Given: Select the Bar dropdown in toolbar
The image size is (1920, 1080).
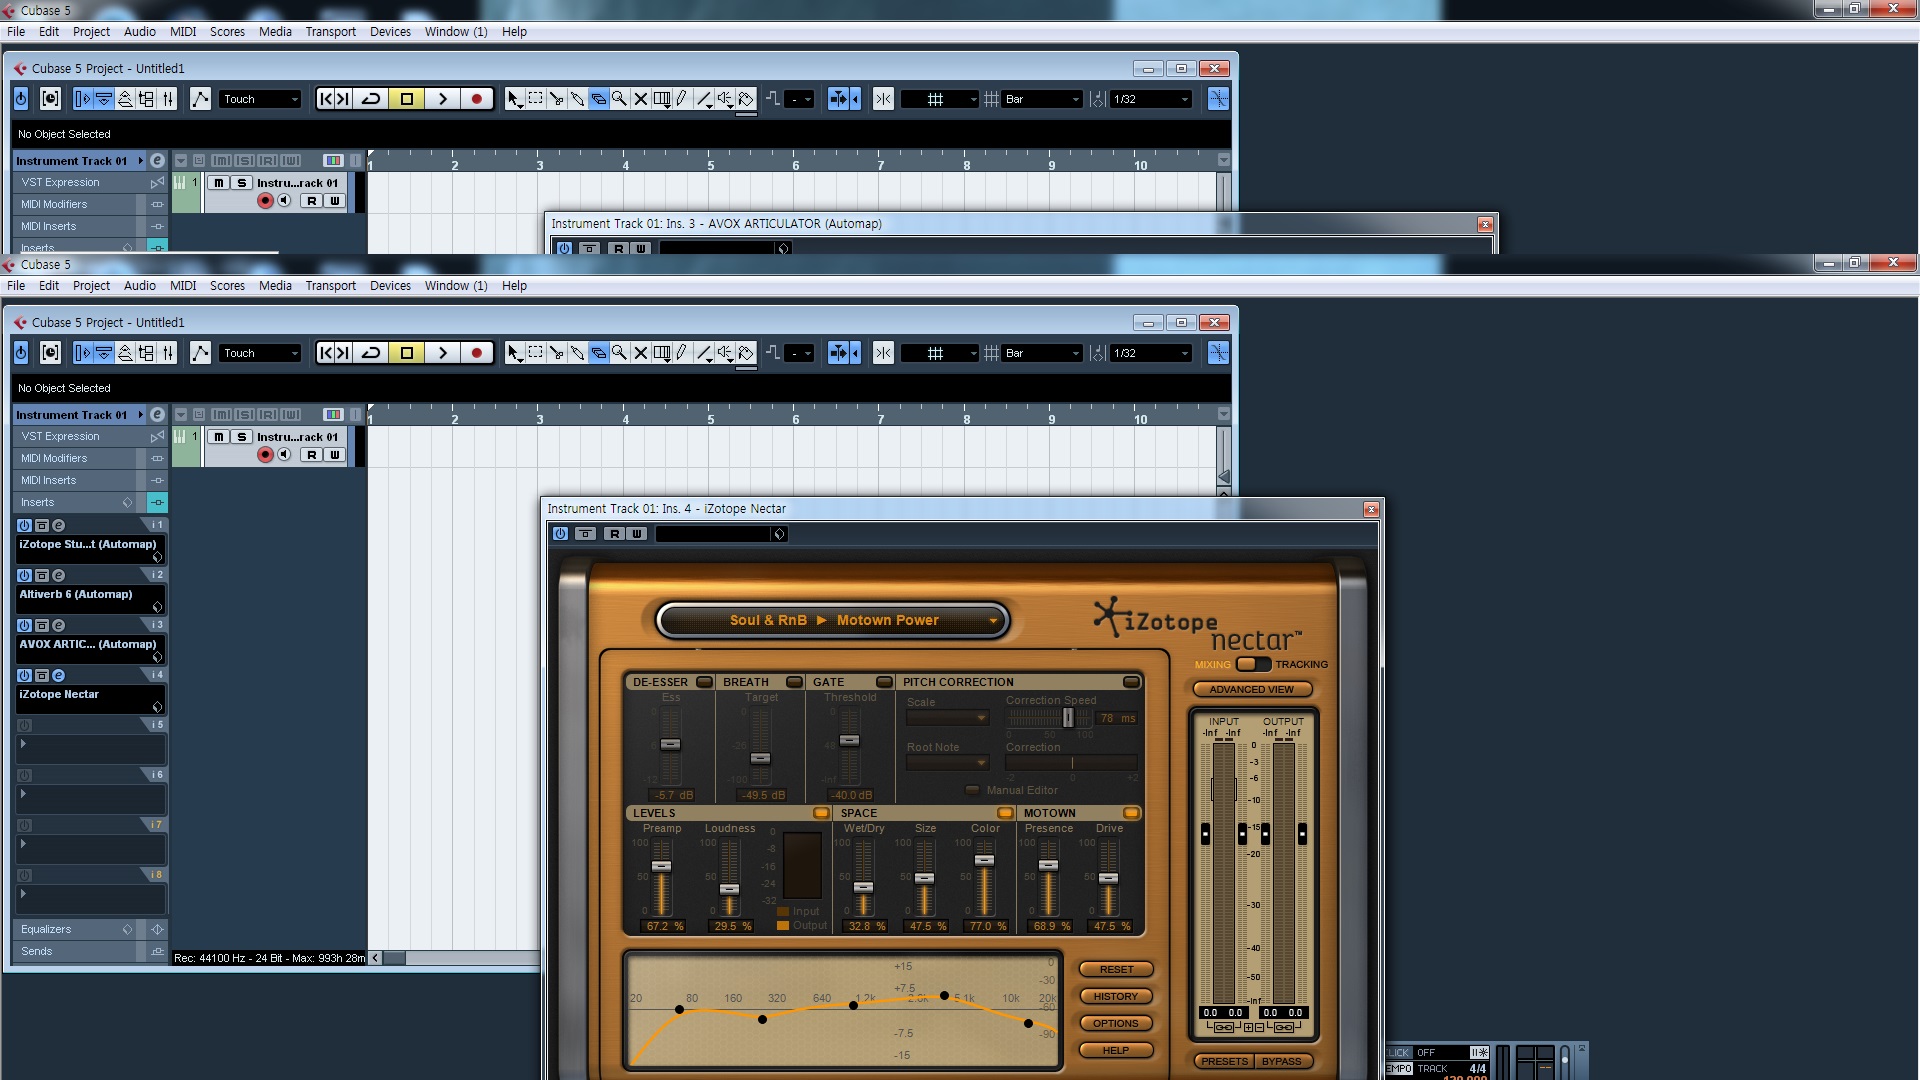Looking at the screenshot, I should pos(1042,352).
